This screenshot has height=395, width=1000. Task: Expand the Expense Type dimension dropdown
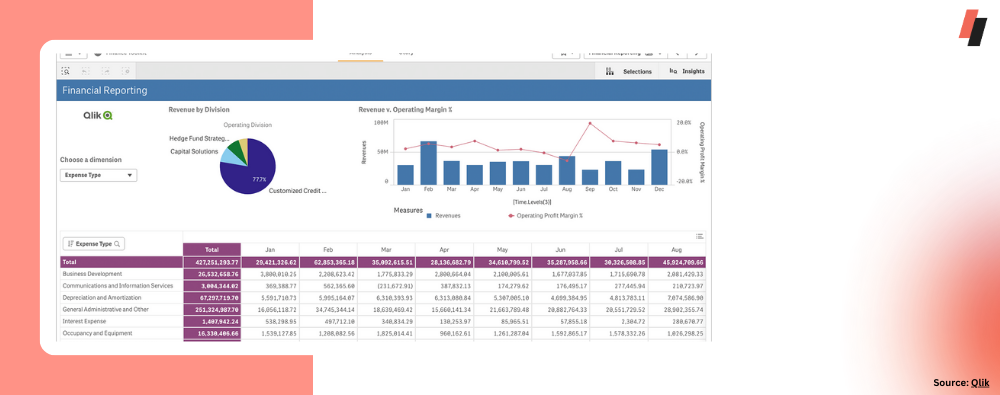click(98, 175)
